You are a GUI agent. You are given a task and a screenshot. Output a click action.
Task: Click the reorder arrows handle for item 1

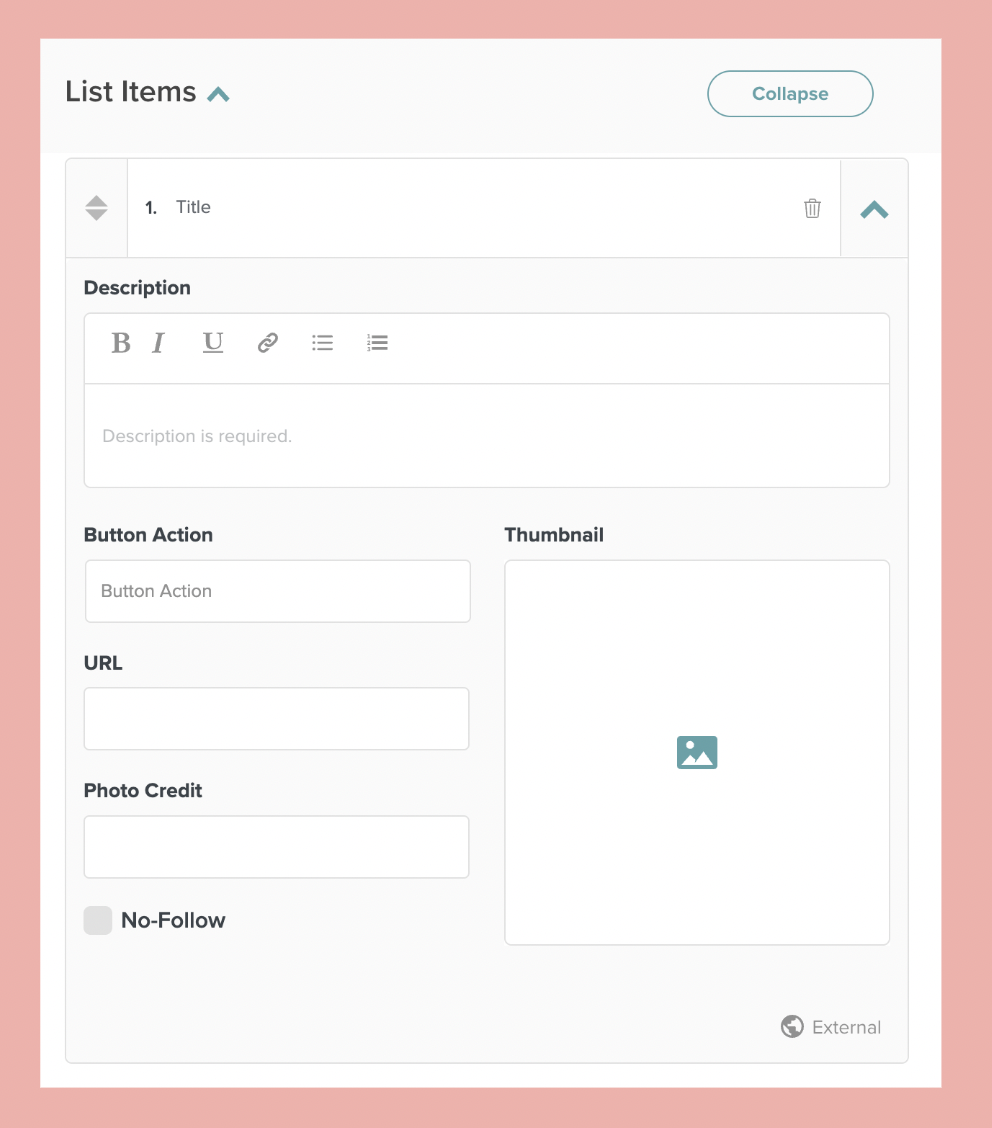(96, 208)
